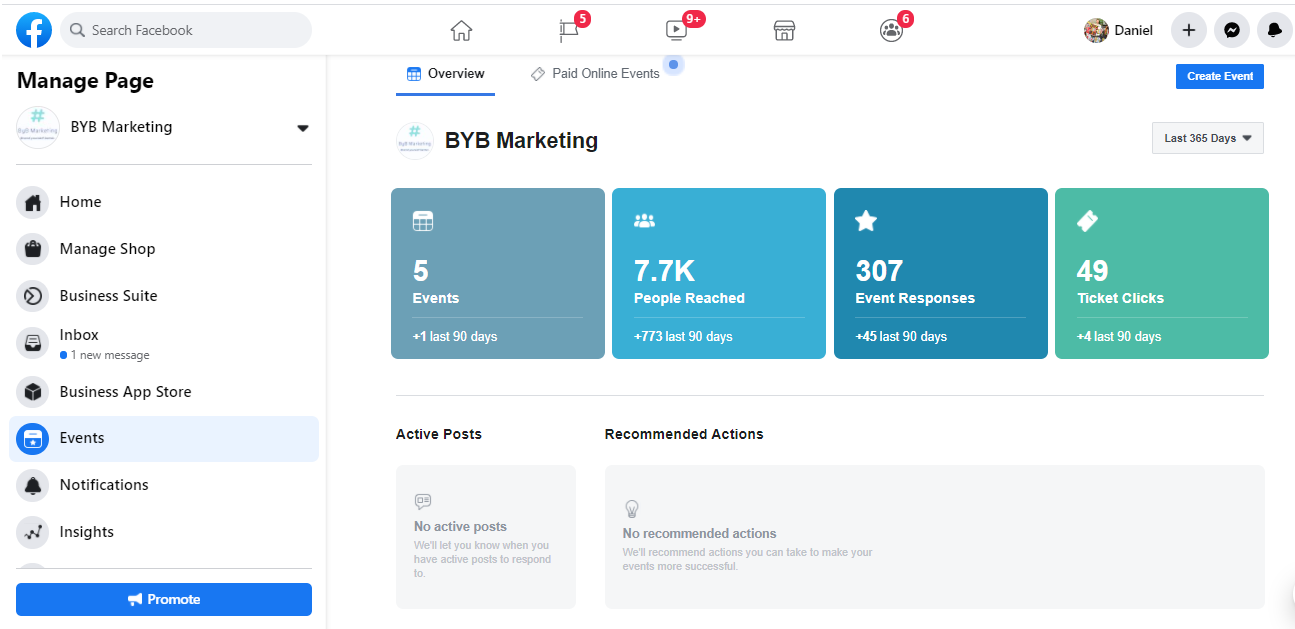The image size is (1295, 629).
Task: Click the 49 Ticket Clicks card
Action: [1162, 273]
